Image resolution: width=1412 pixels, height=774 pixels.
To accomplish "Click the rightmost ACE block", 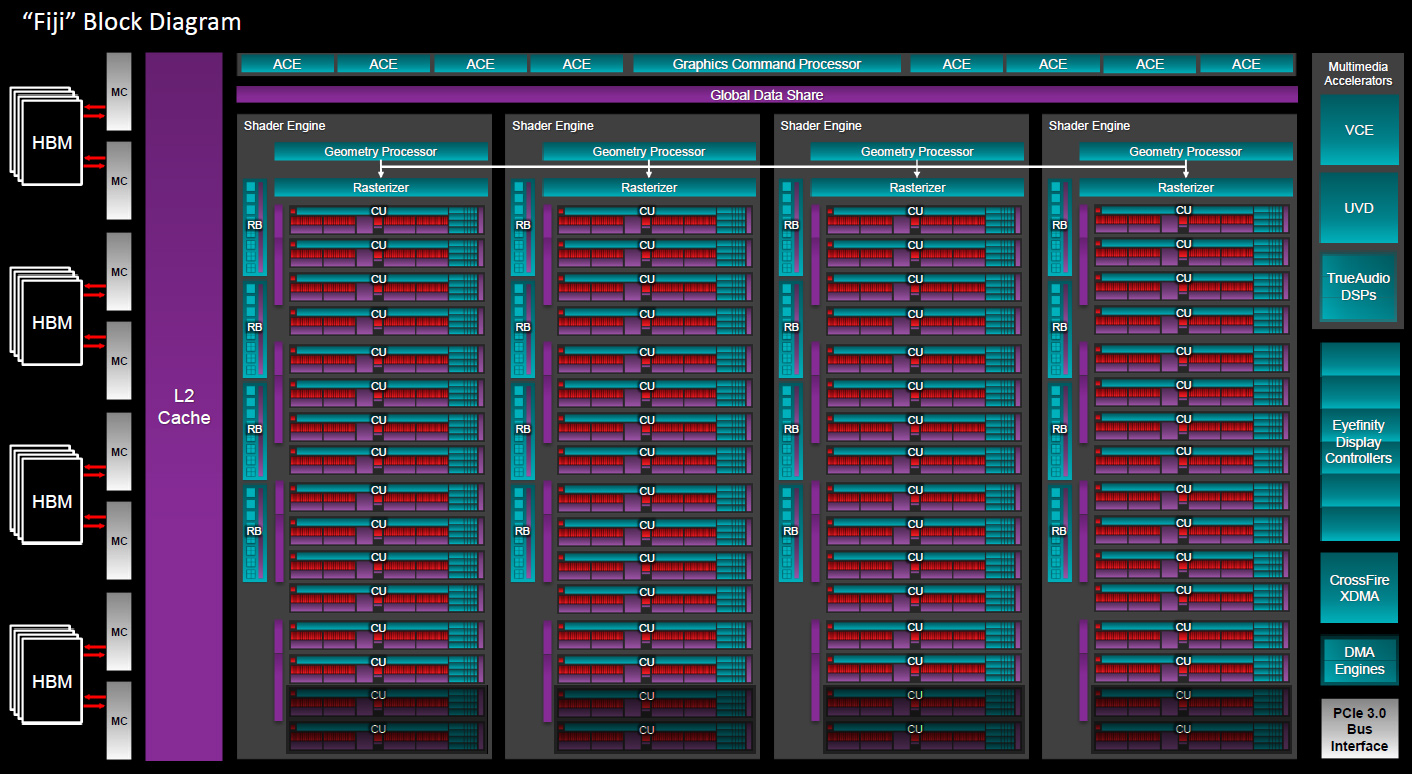I will pyautogui.click(x=1246, y=64).
